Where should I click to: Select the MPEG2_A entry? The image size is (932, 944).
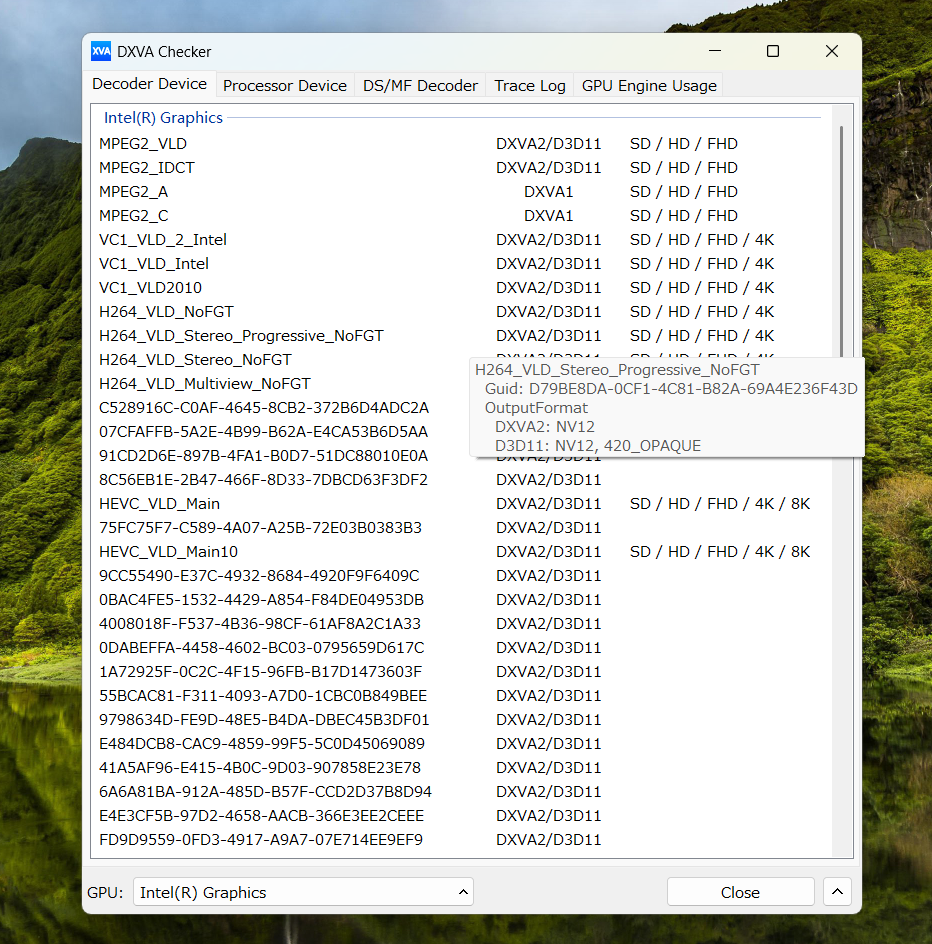pos(461,192)
